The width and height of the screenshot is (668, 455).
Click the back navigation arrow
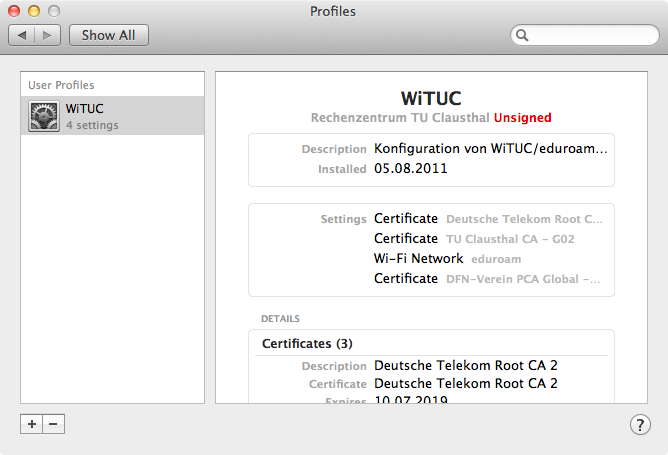(x=22, y=35)
